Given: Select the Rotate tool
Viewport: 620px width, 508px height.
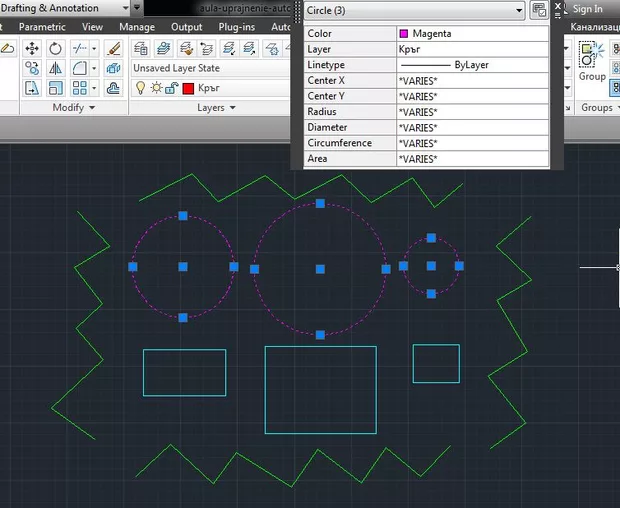Looking at the screenshot, I should point(55,49).
